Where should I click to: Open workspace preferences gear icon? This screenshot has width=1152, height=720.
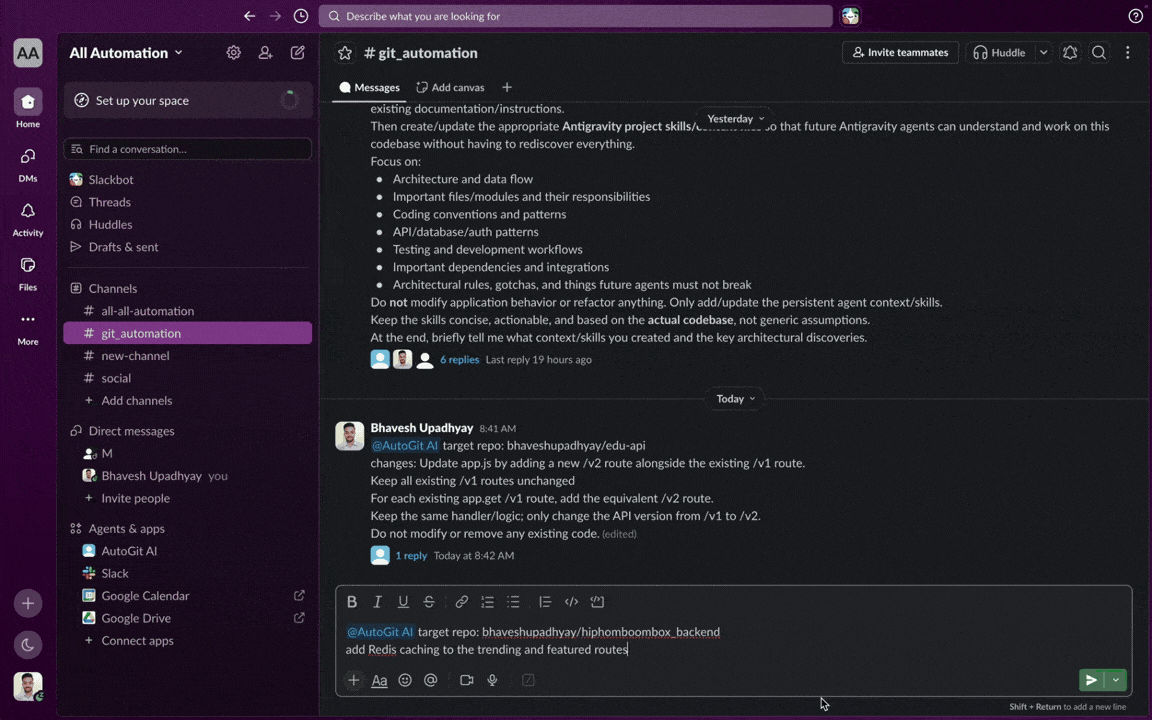[x=234, y=53]
